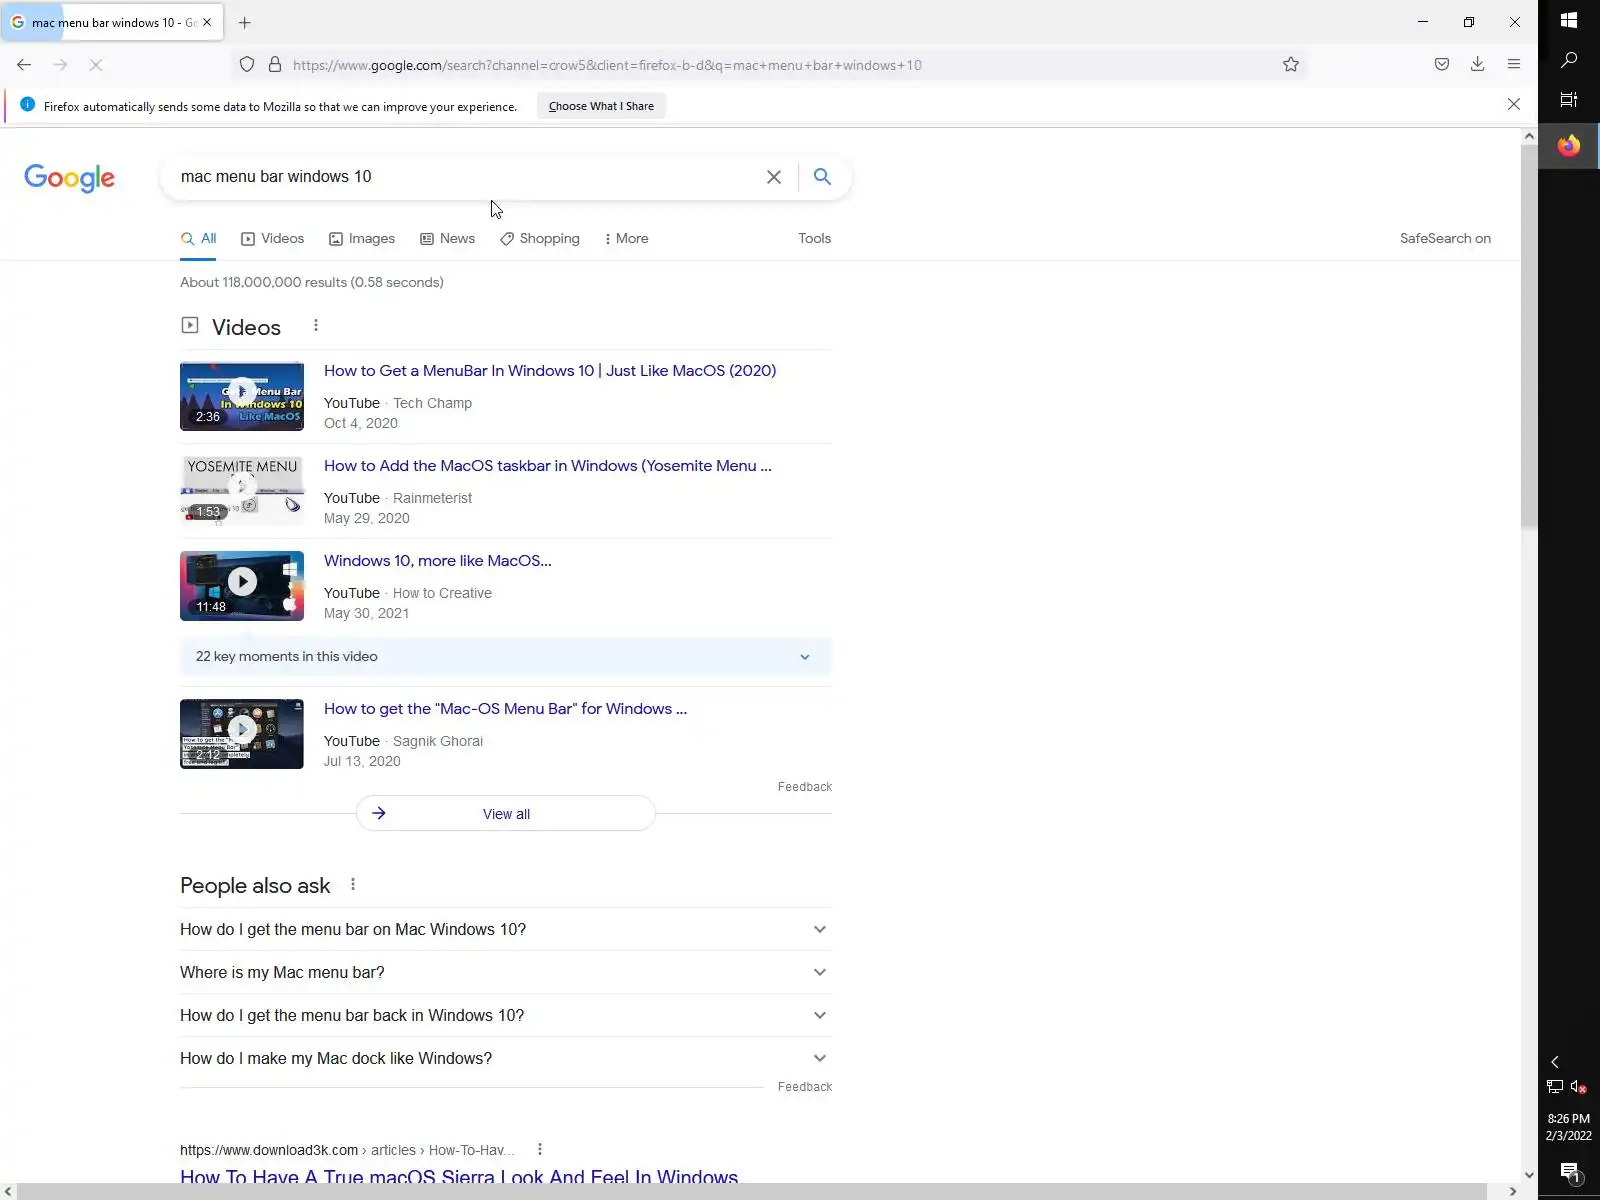Viewport: 1600px width, 1200px height.
Task: Dismiss the Firefox data notification bar
Action: tap(1514, 104)
